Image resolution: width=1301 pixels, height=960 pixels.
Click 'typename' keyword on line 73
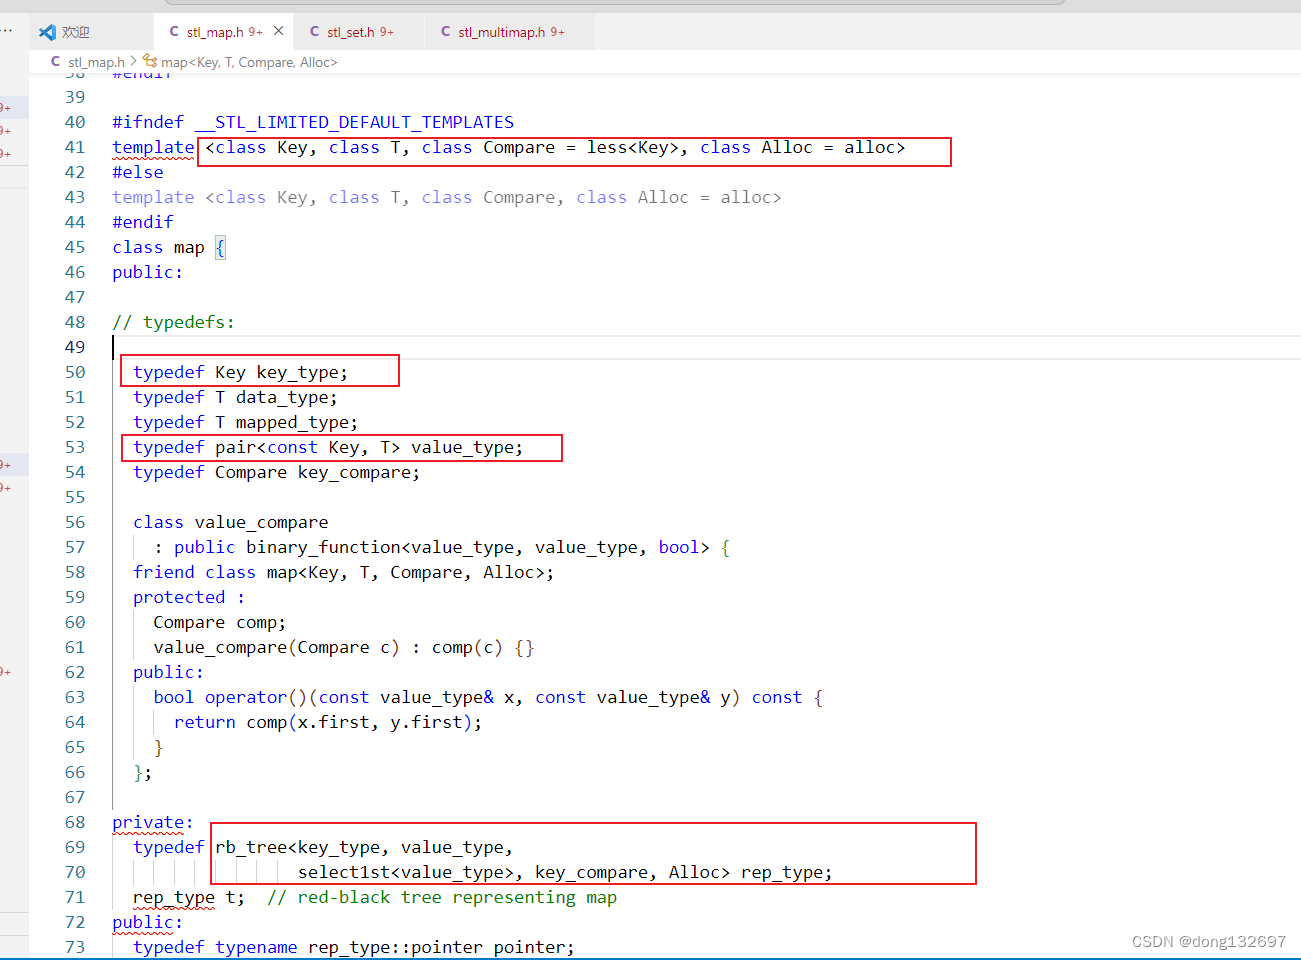(256, 947)
